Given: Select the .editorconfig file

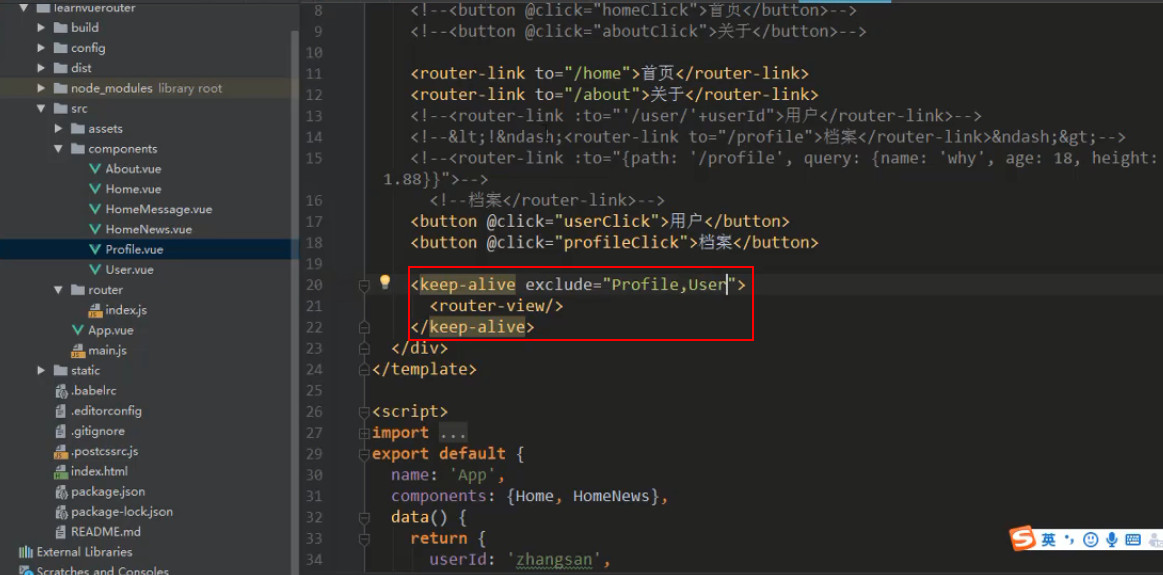Looking at the screenshot, I should 106,411.
